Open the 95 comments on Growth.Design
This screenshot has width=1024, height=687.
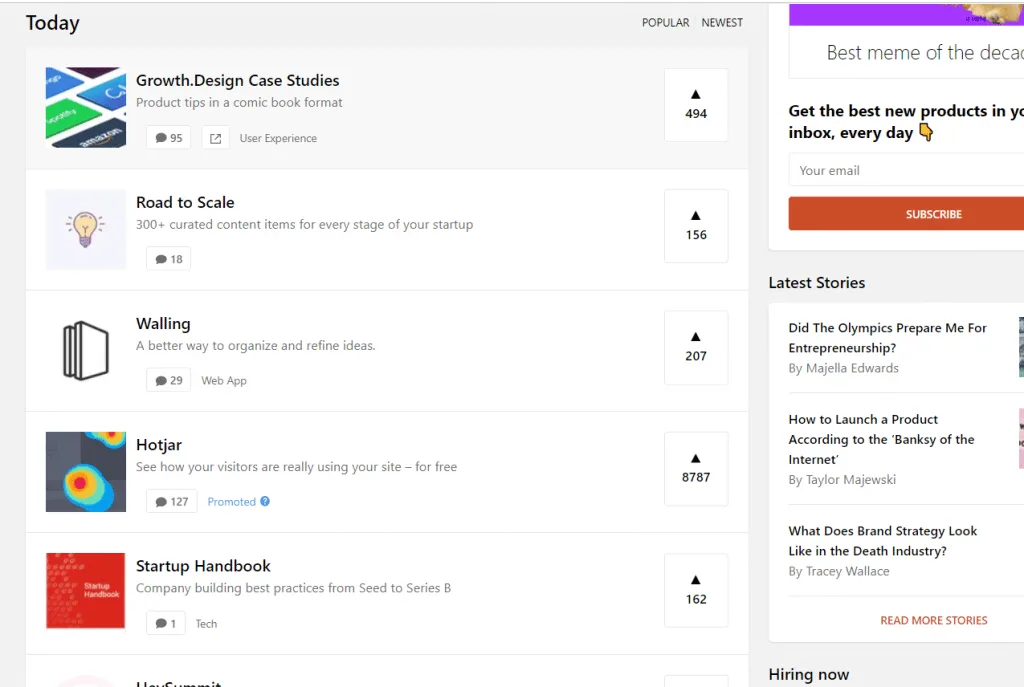168,138
